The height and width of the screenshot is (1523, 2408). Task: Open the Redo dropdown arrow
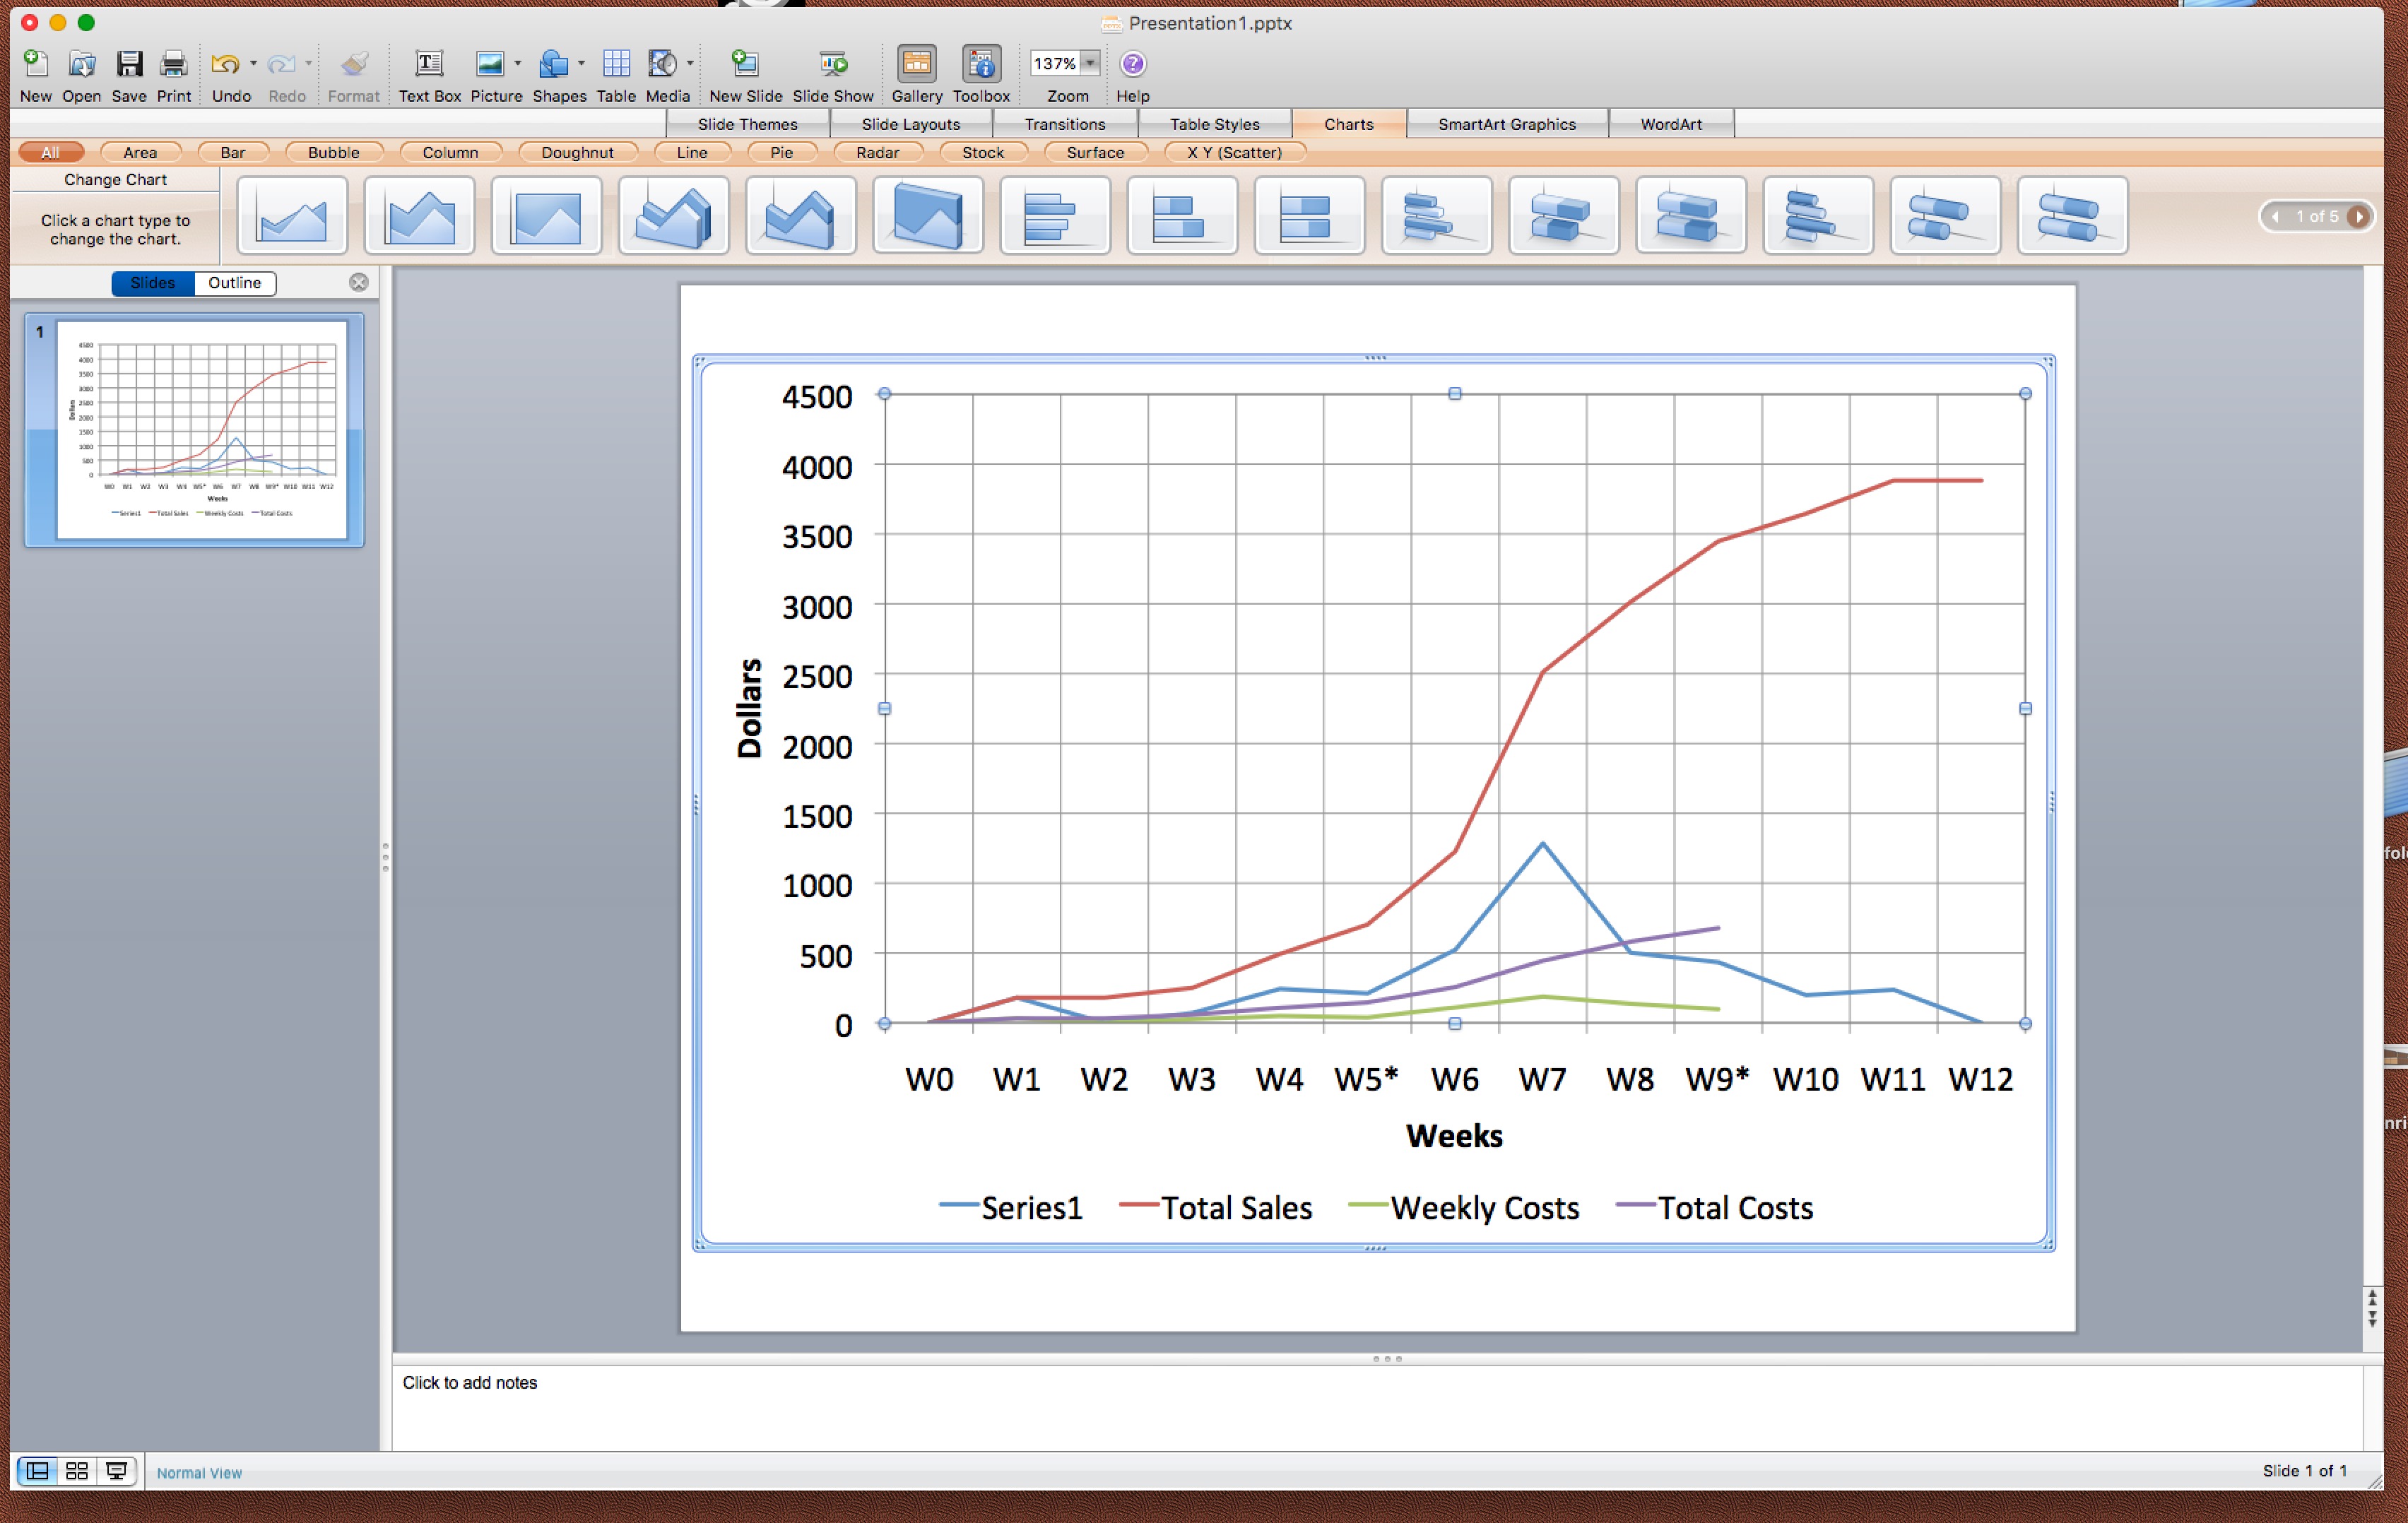click(308, 64)
